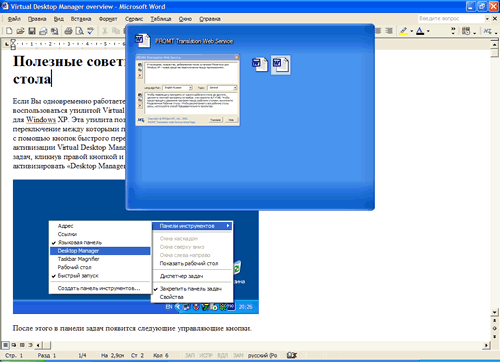Select the PROMT Translation Web Service switcher icon

(143, 41)
